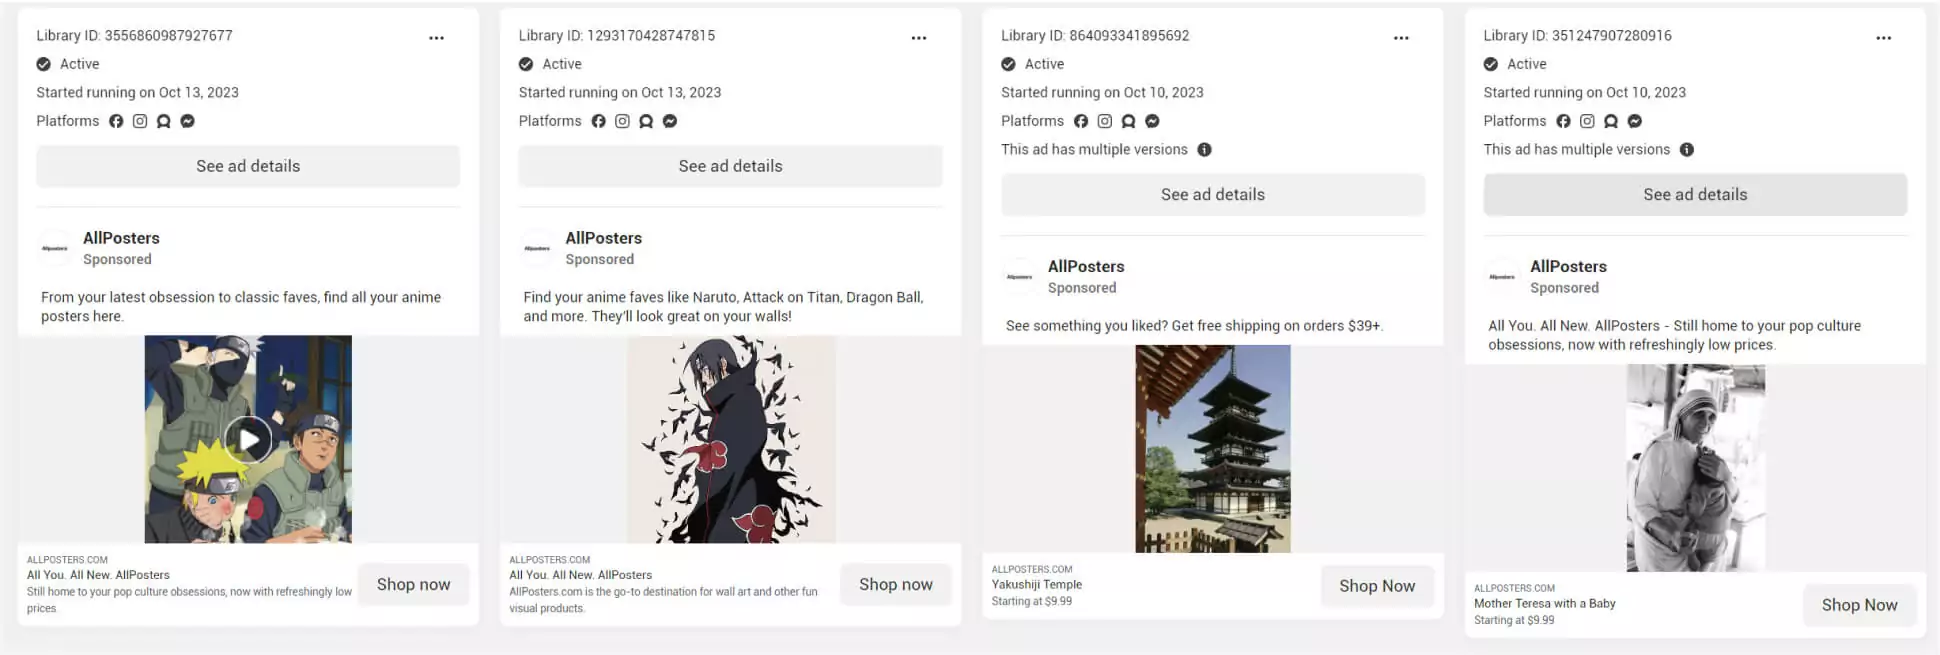Open options menu for Library ID 1293170428747815

pos(919,38)
